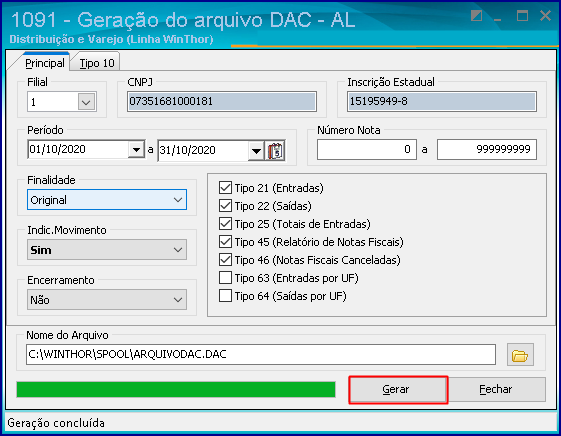The height and width of the screenshot is (436, 561).
Task: Focus the Número Nota end field 999999999
Action: tap(487, 150)
